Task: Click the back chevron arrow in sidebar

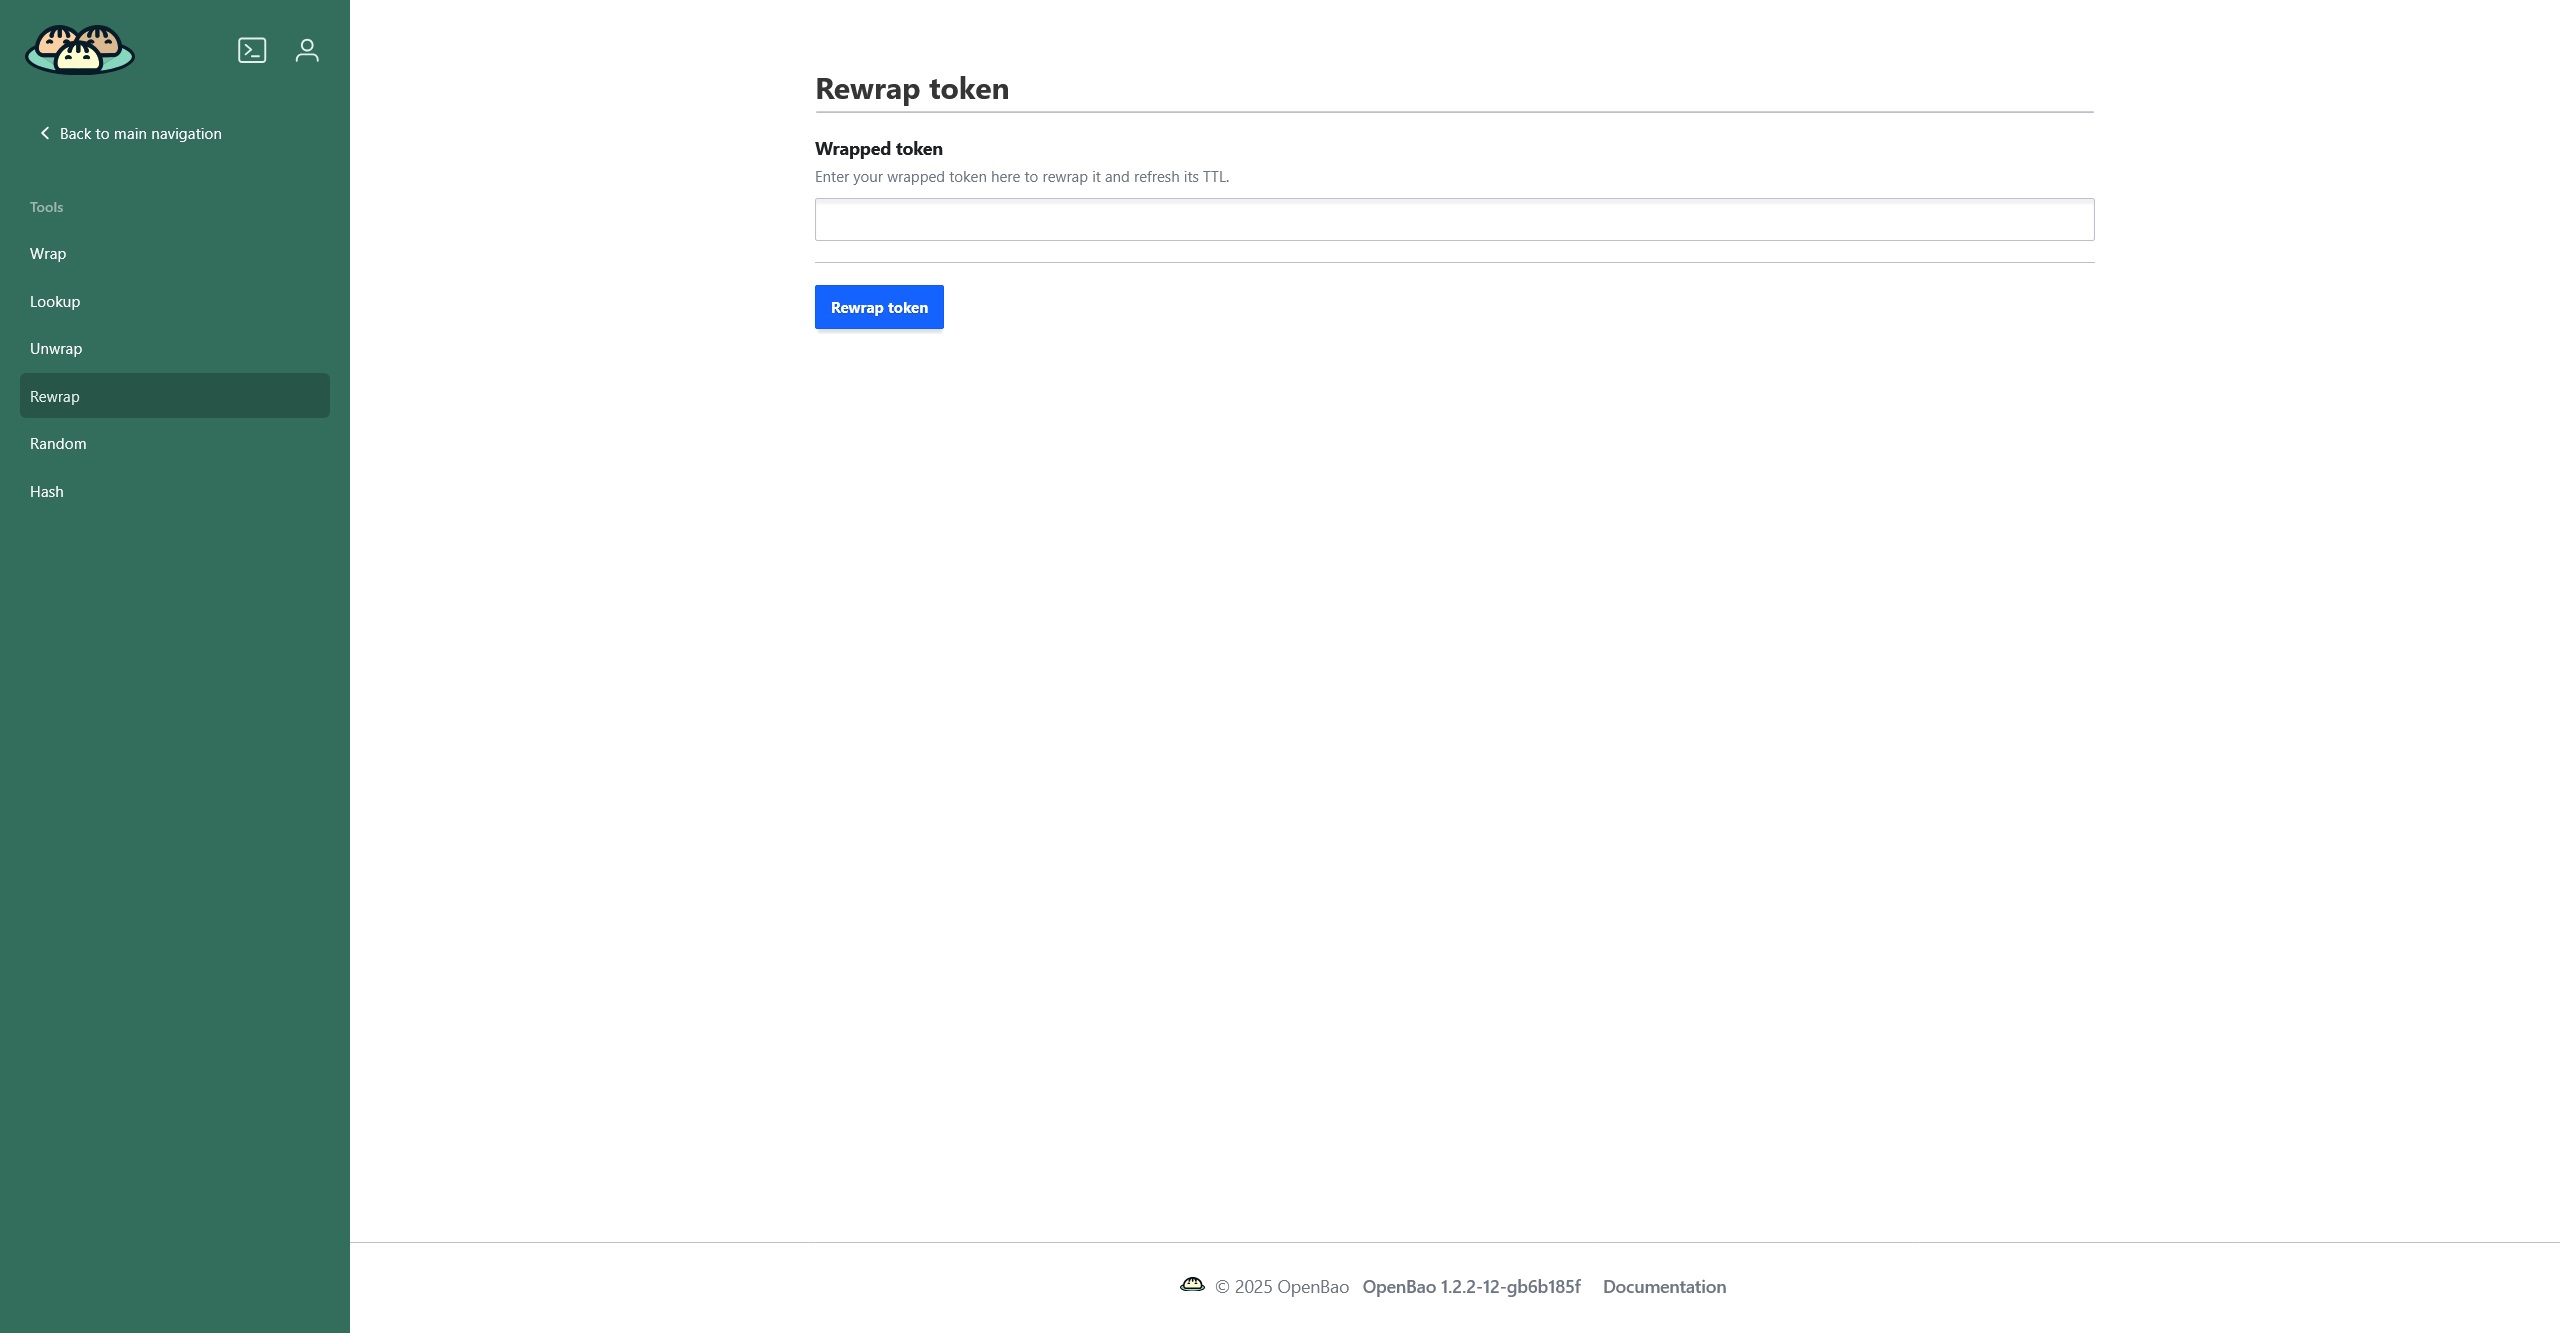Action: click(x=44, y=133)
